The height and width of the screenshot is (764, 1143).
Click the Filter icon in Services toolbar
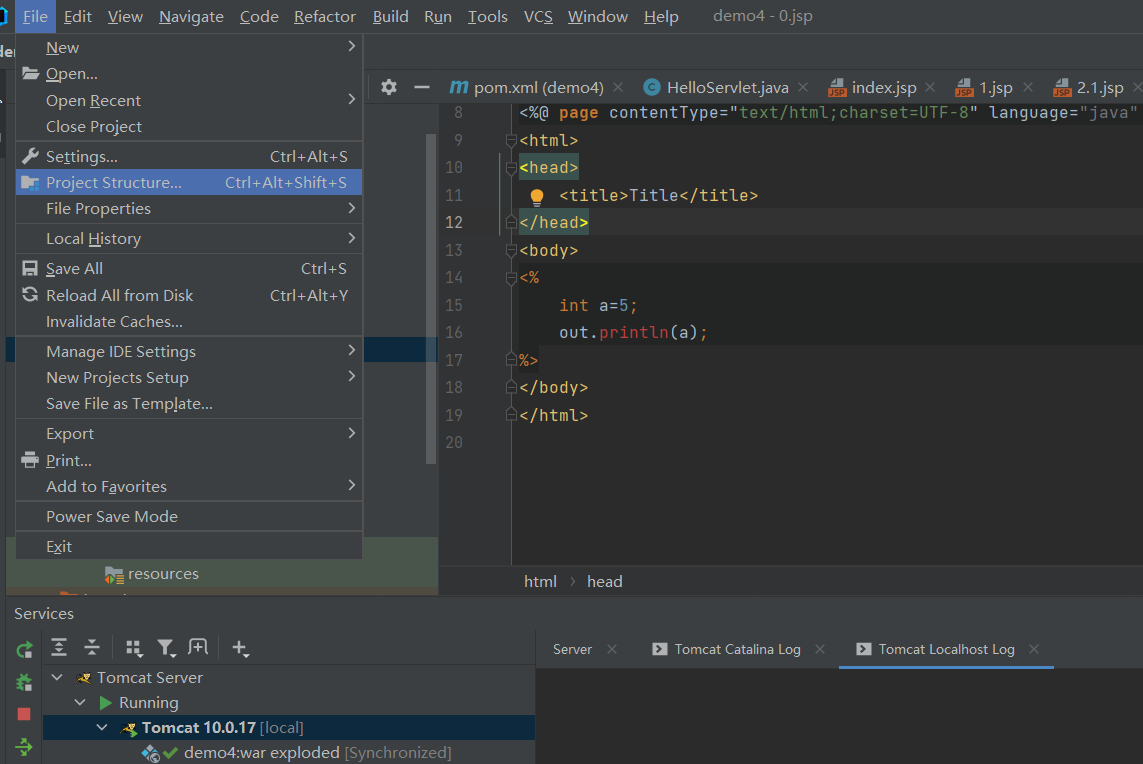point(165,648)
